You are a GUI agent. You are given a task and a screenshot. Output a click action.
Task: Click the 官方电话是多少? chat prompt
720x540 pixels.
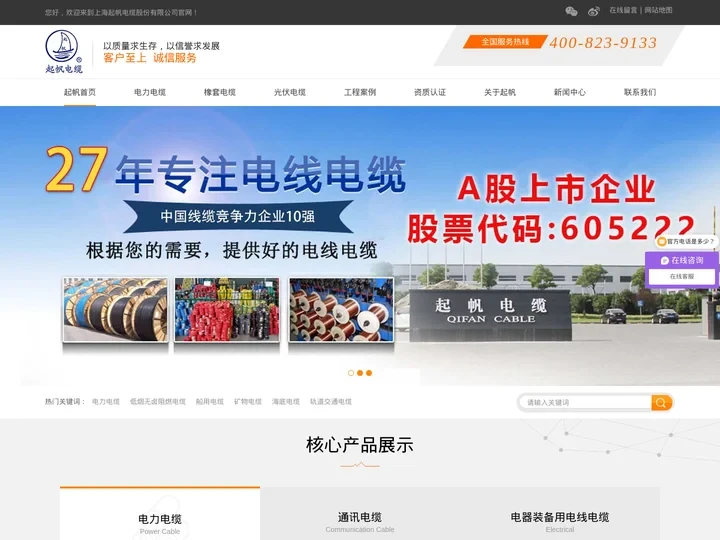point(686,242)
